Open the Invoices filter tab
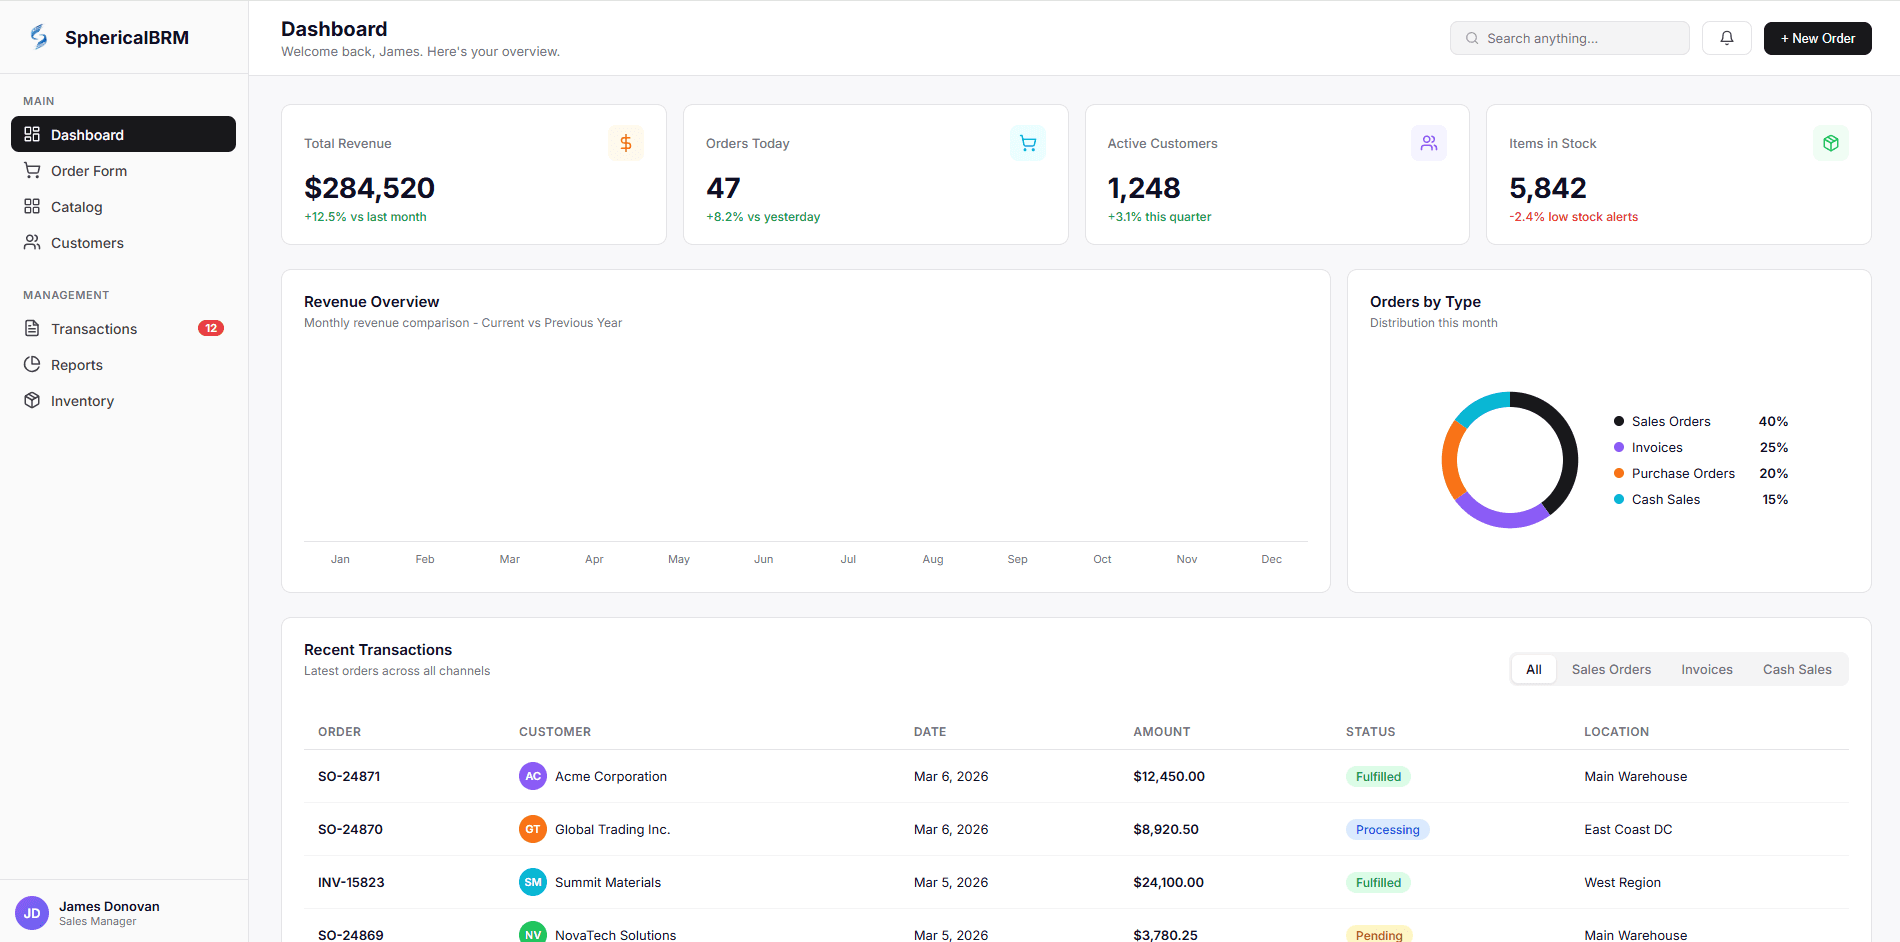The height and width of the screenshot is (942, 1900). (1706, 669)
